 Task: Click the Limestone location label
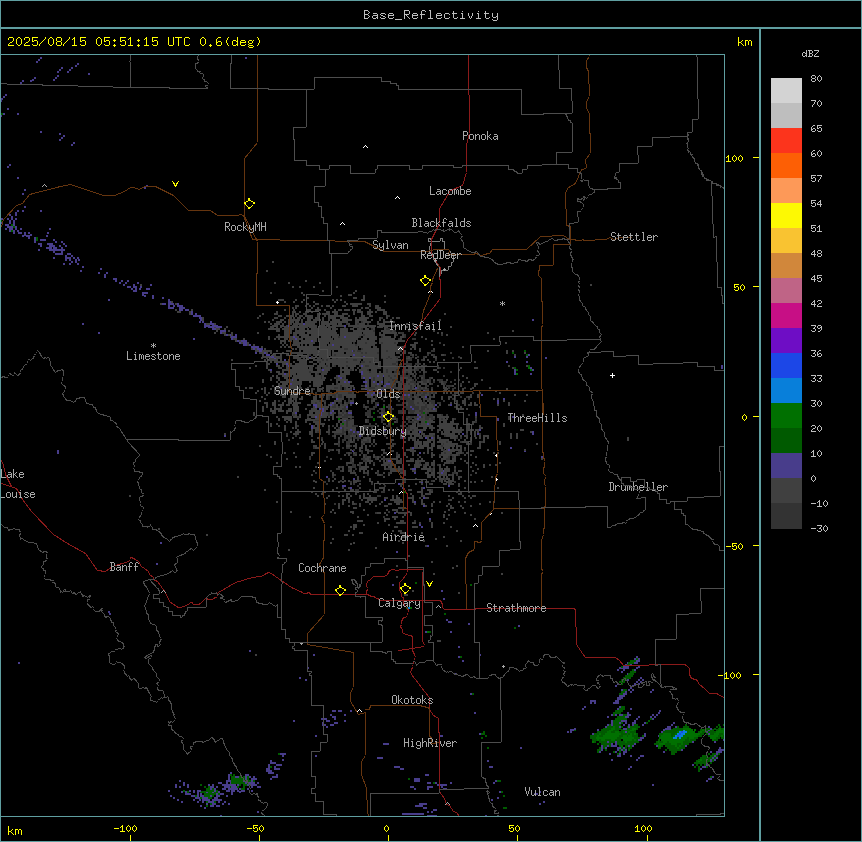153,356
